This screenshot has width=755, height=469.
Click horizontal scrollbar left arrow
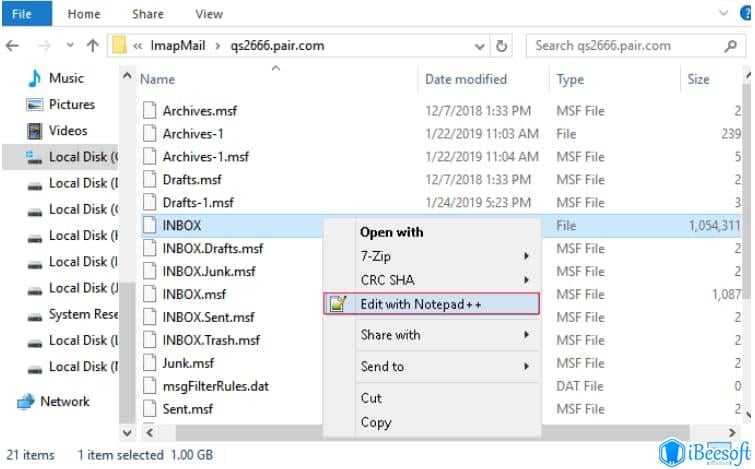150,433
